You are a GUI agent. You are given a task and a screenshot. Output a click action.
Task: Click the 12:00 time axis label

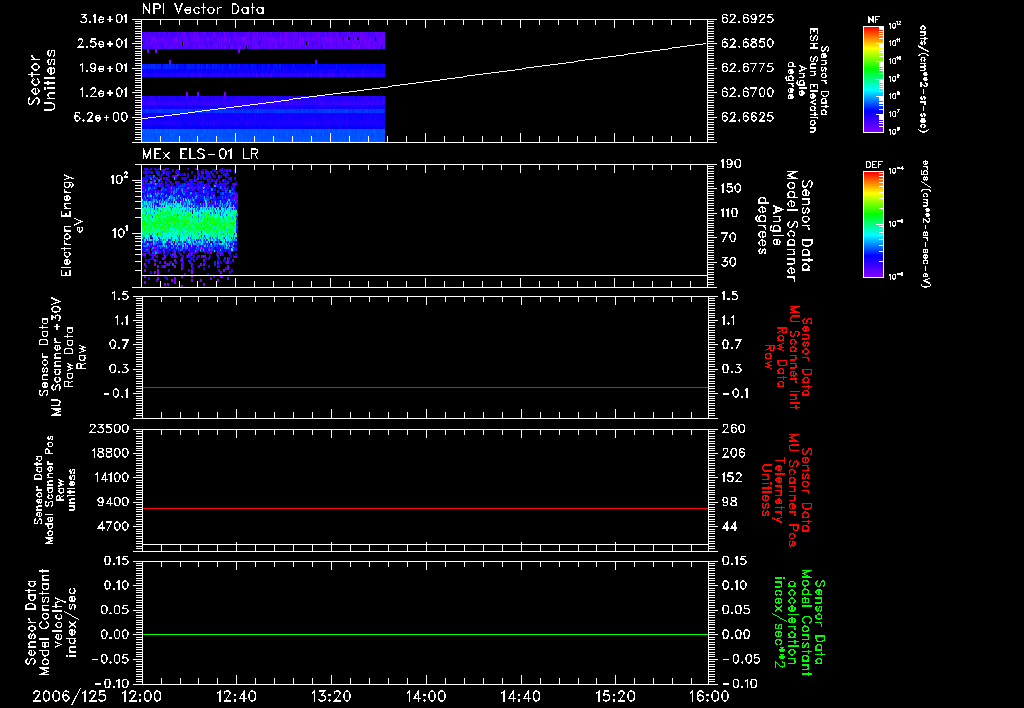coord(142,696)
